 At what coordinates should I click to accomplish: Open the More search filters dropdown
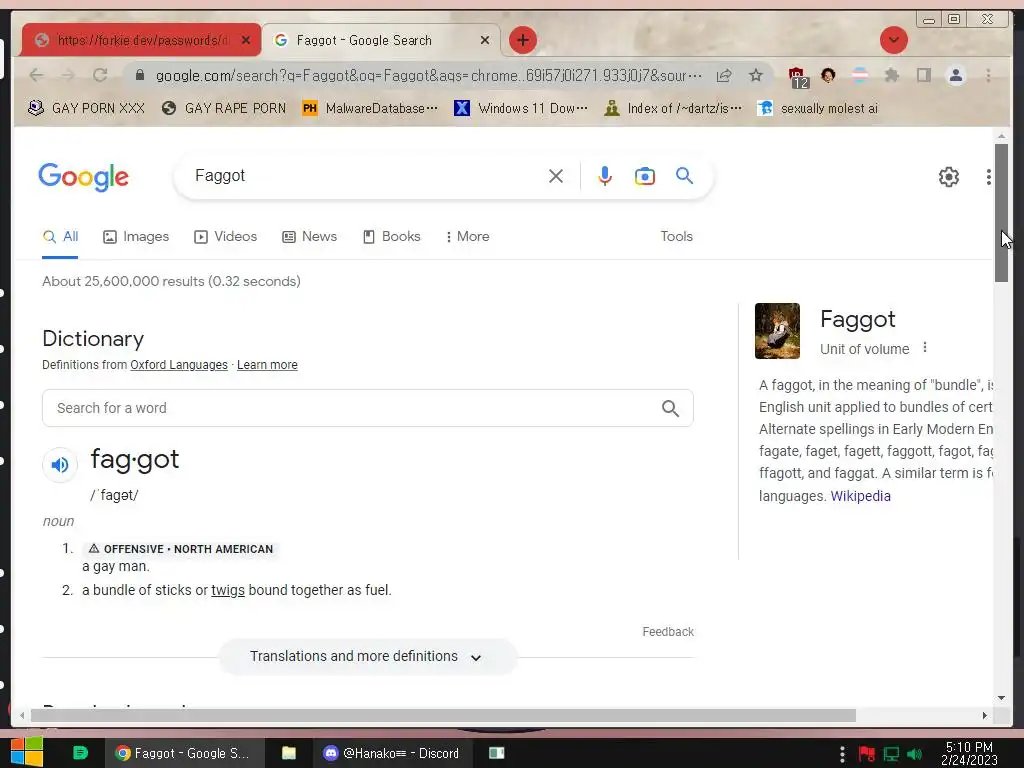pos(468,236)
